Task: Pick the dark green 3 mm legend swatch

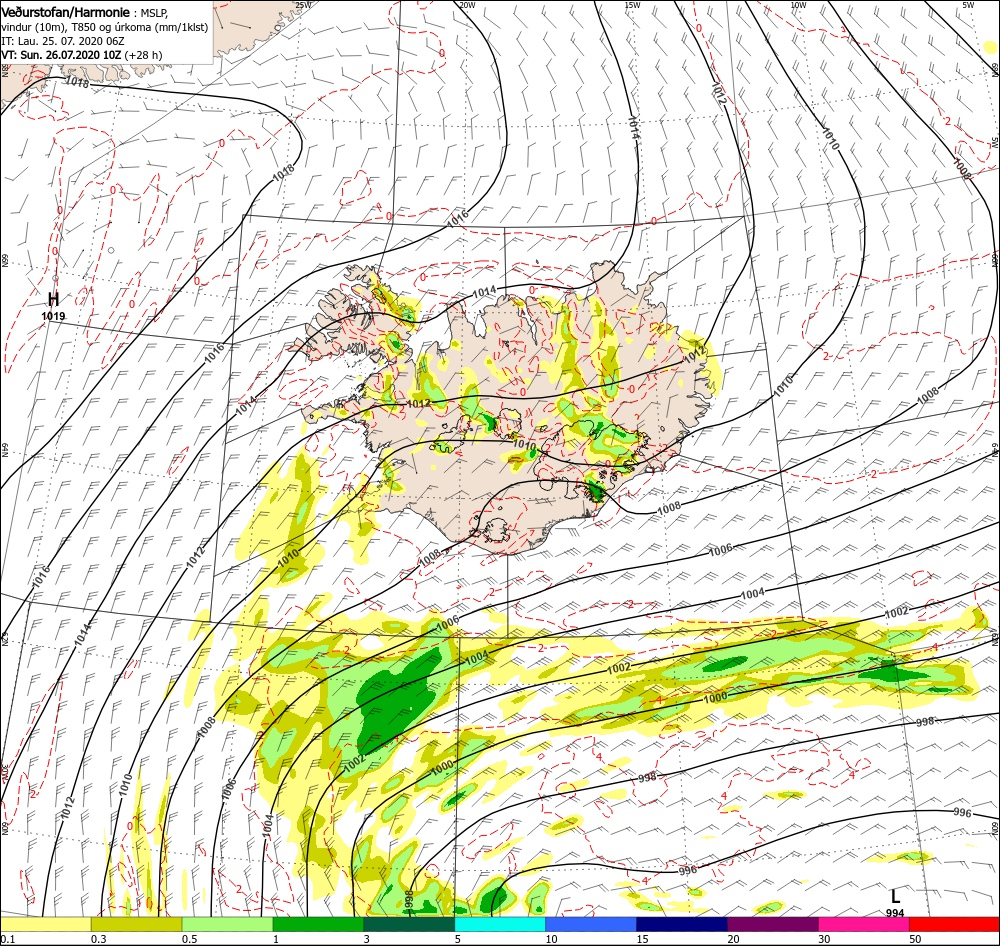Action: pyautogui.click(x=409, y=924)
